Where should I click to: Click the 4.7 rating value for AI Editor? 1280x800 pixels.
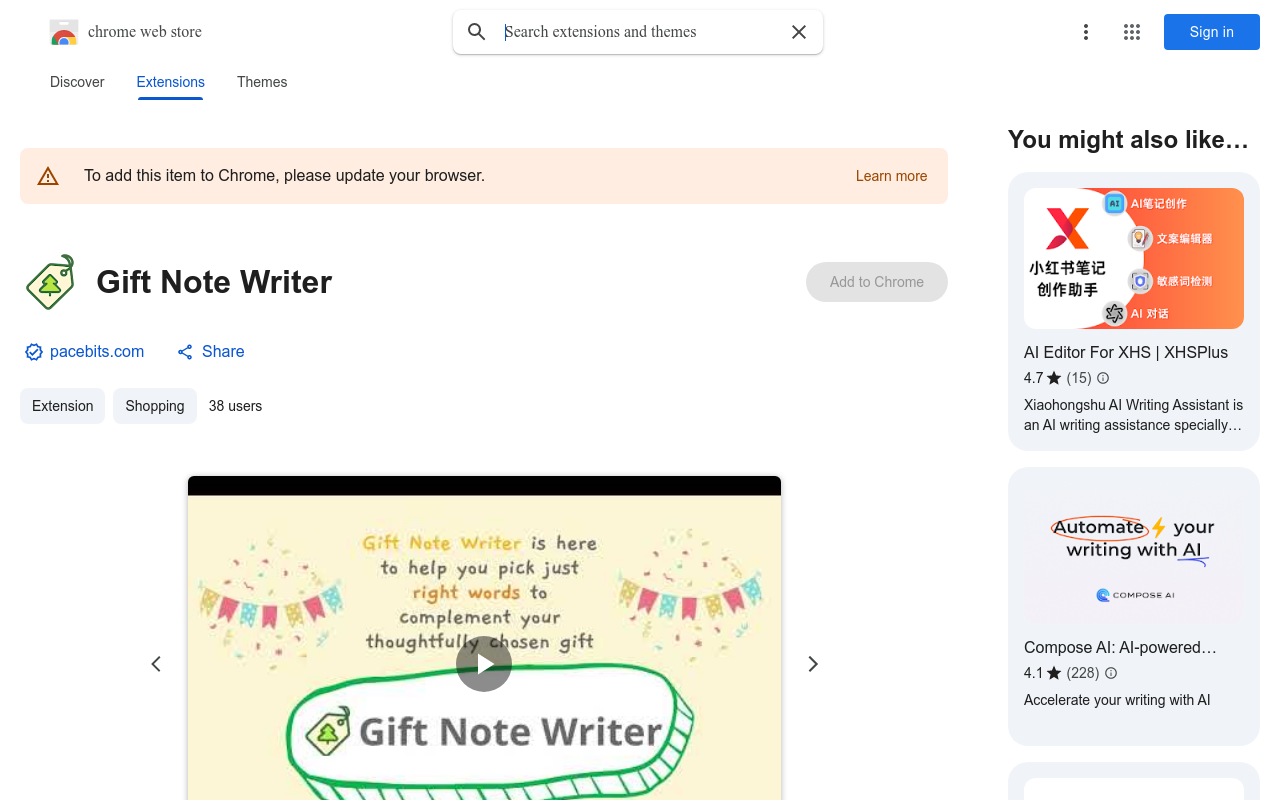[1033, 378]
